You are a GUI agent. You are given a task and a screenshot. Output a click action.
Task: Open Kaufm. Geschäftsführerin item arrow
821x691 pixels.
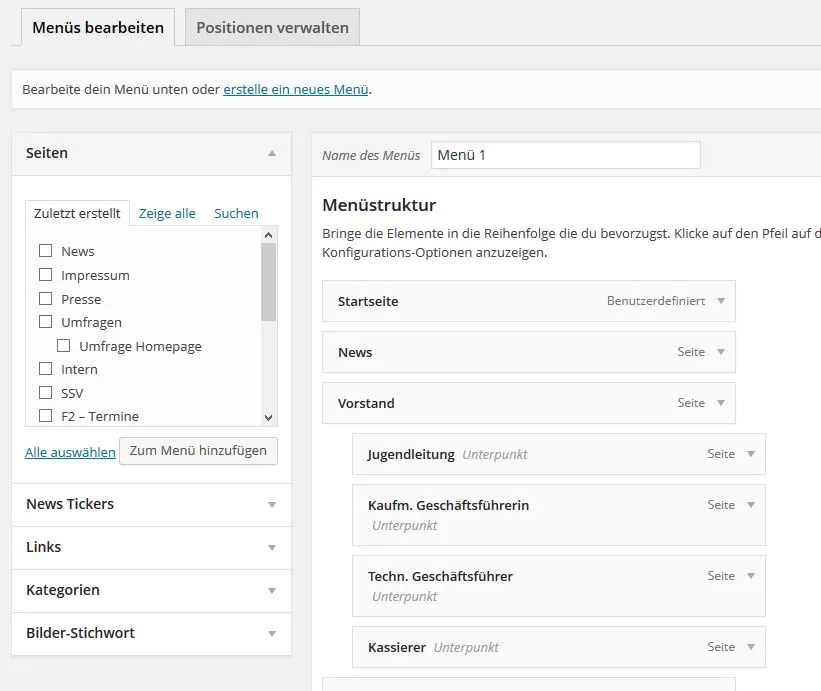tap(751, 505)
